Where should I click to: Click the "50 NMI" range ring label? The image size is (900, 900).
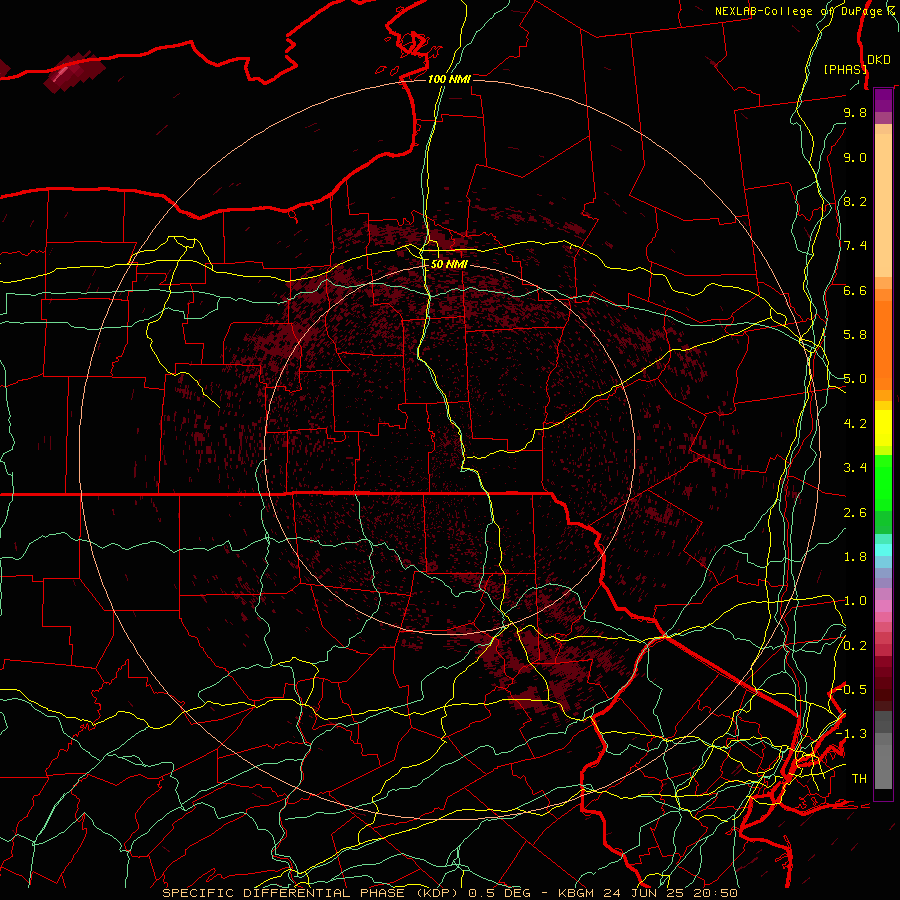point(449,264)
